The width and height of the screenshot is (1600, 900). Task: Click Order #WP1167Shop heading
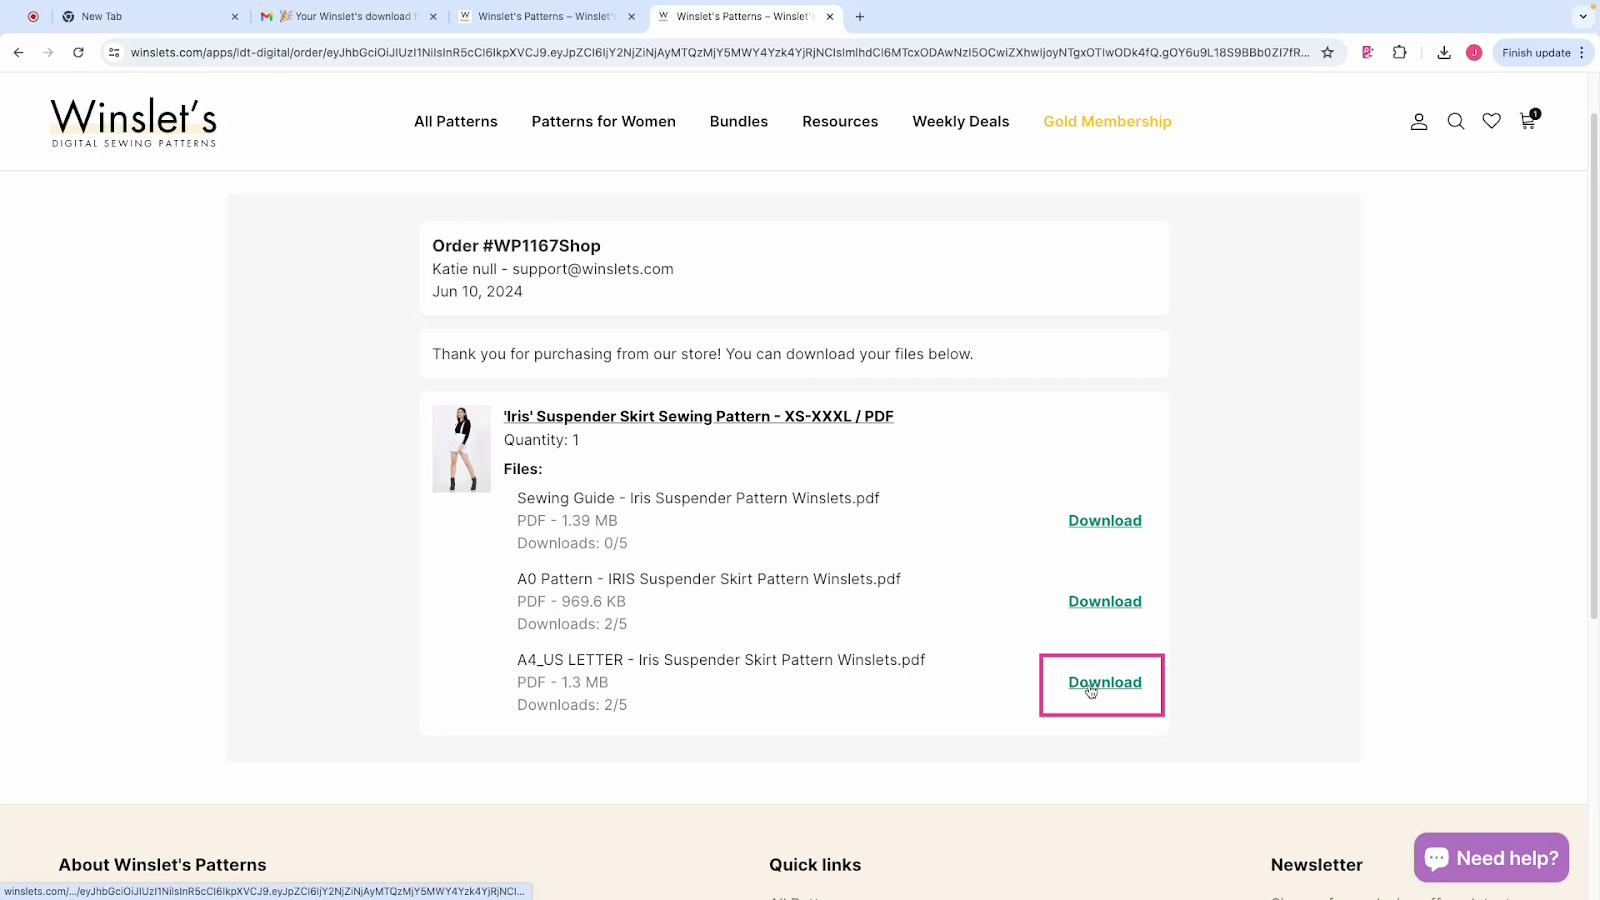point(516,246)
